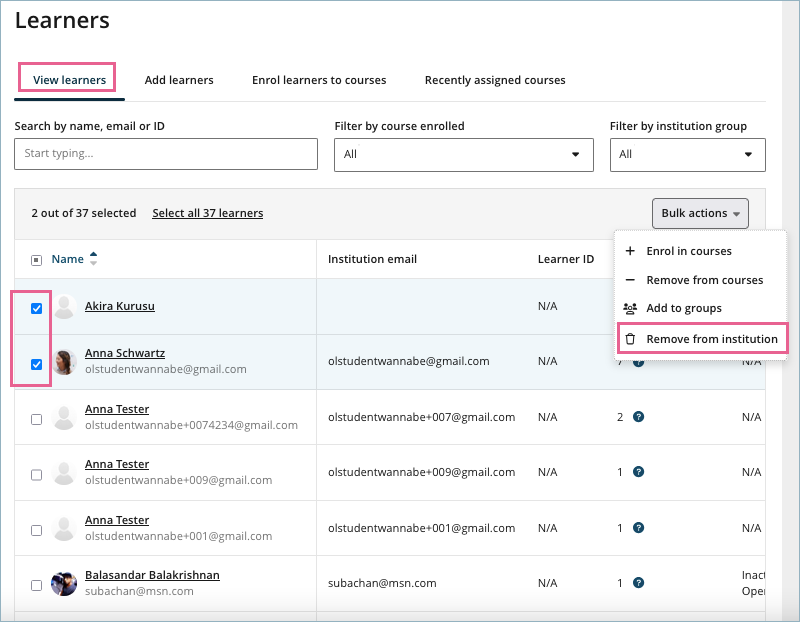Toggle the select-all checkbox in table header
The height and width of the screenshot is (622, 800).
pyautogui.click(x=37, y=260)
